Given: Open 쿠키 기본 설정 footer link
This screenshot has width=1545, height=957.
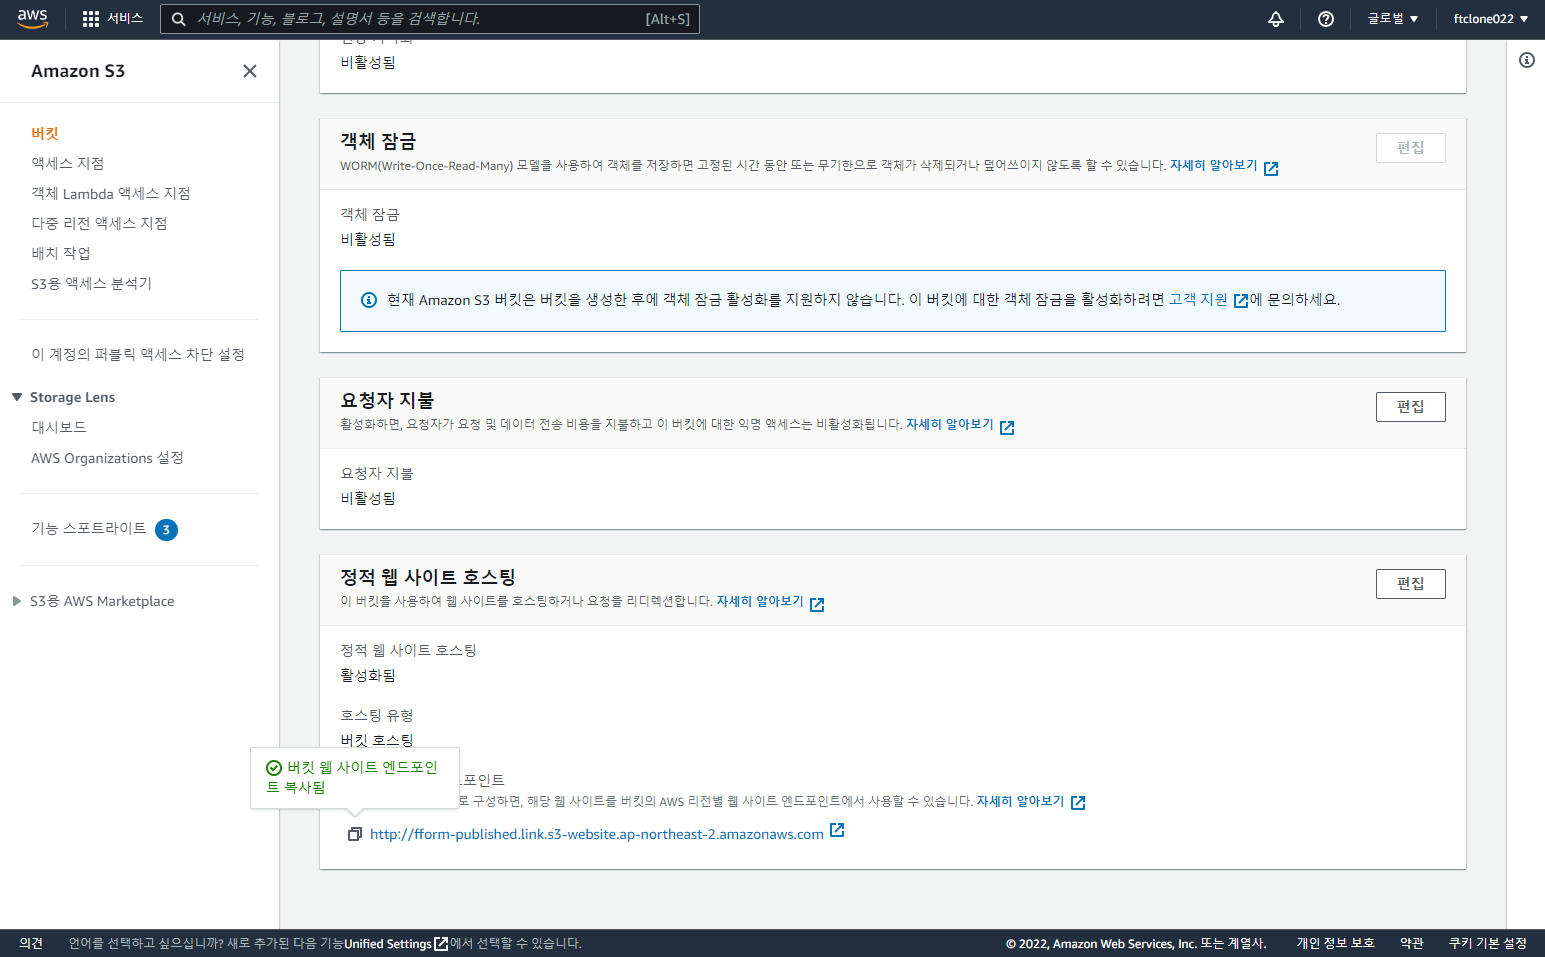Looking at the screenshot, I should [1487, 943].
